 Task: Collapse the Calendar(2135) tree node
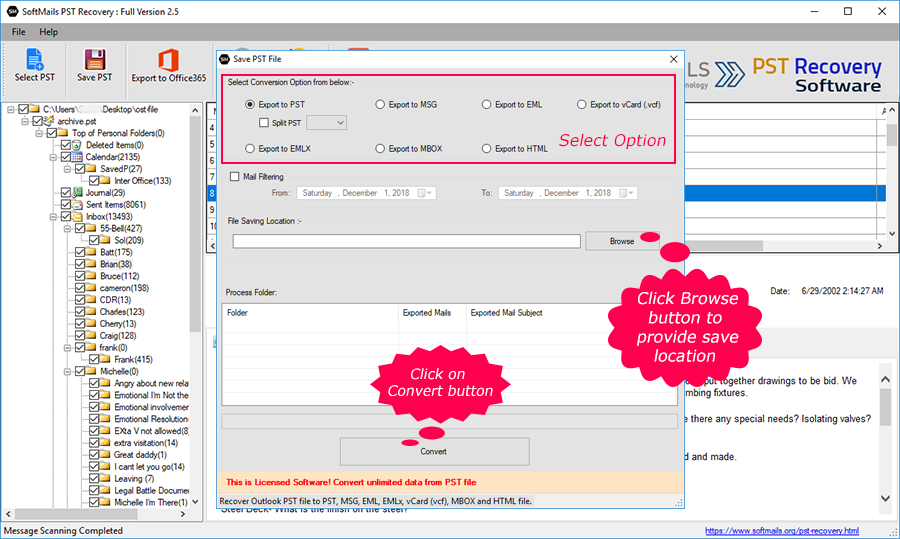tap(53, 157)
